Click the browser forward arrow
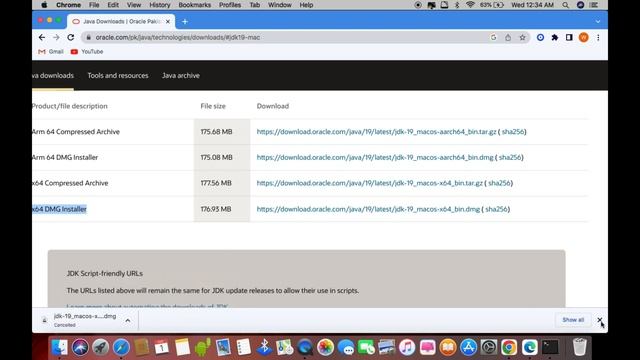 [56, 37]
